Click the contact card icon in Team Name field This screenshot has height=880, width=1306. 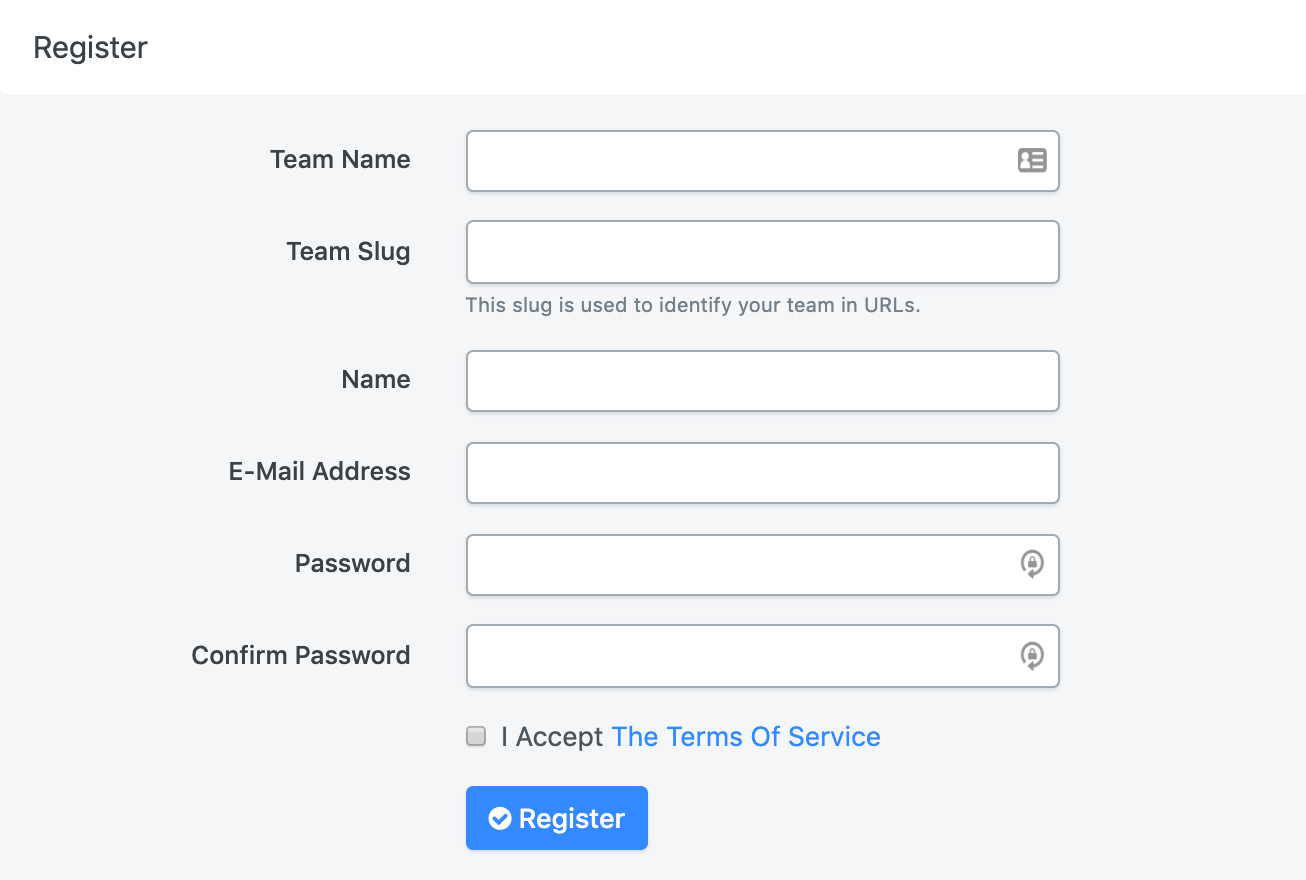click(1032, 160)
